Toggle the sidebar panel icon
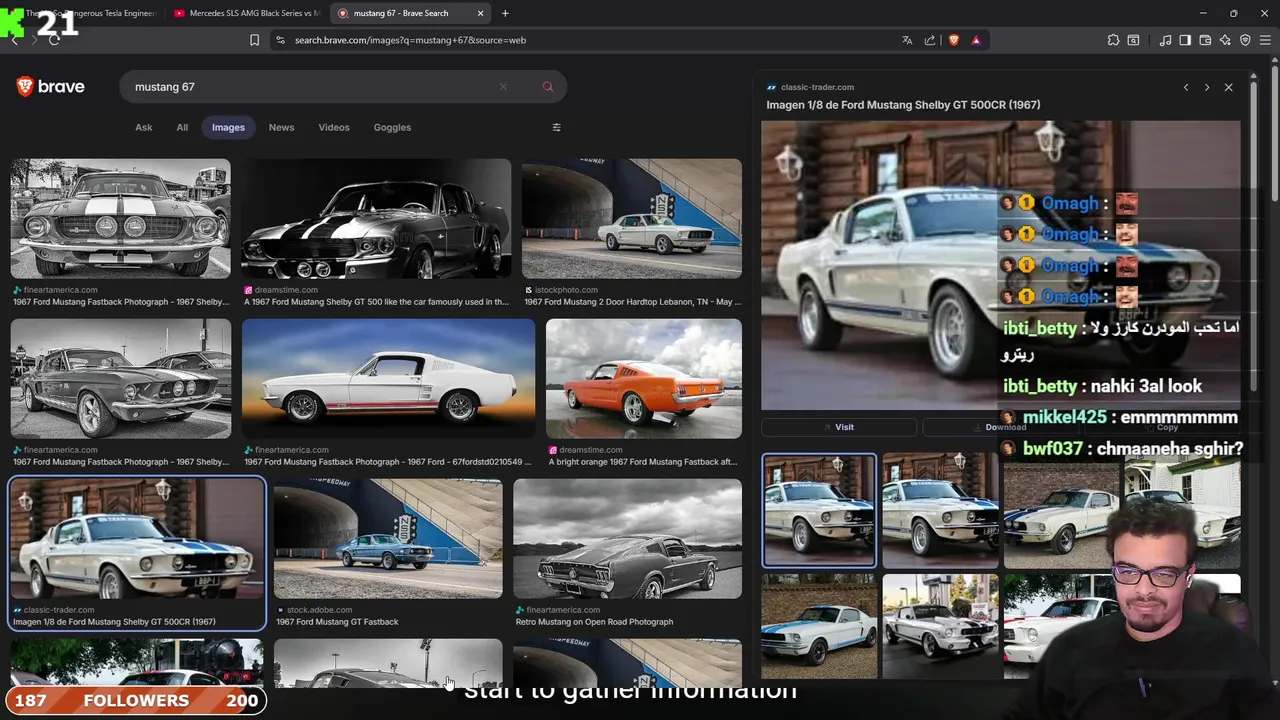This screenshot has height=720, width=1280. pos(1185,40)
